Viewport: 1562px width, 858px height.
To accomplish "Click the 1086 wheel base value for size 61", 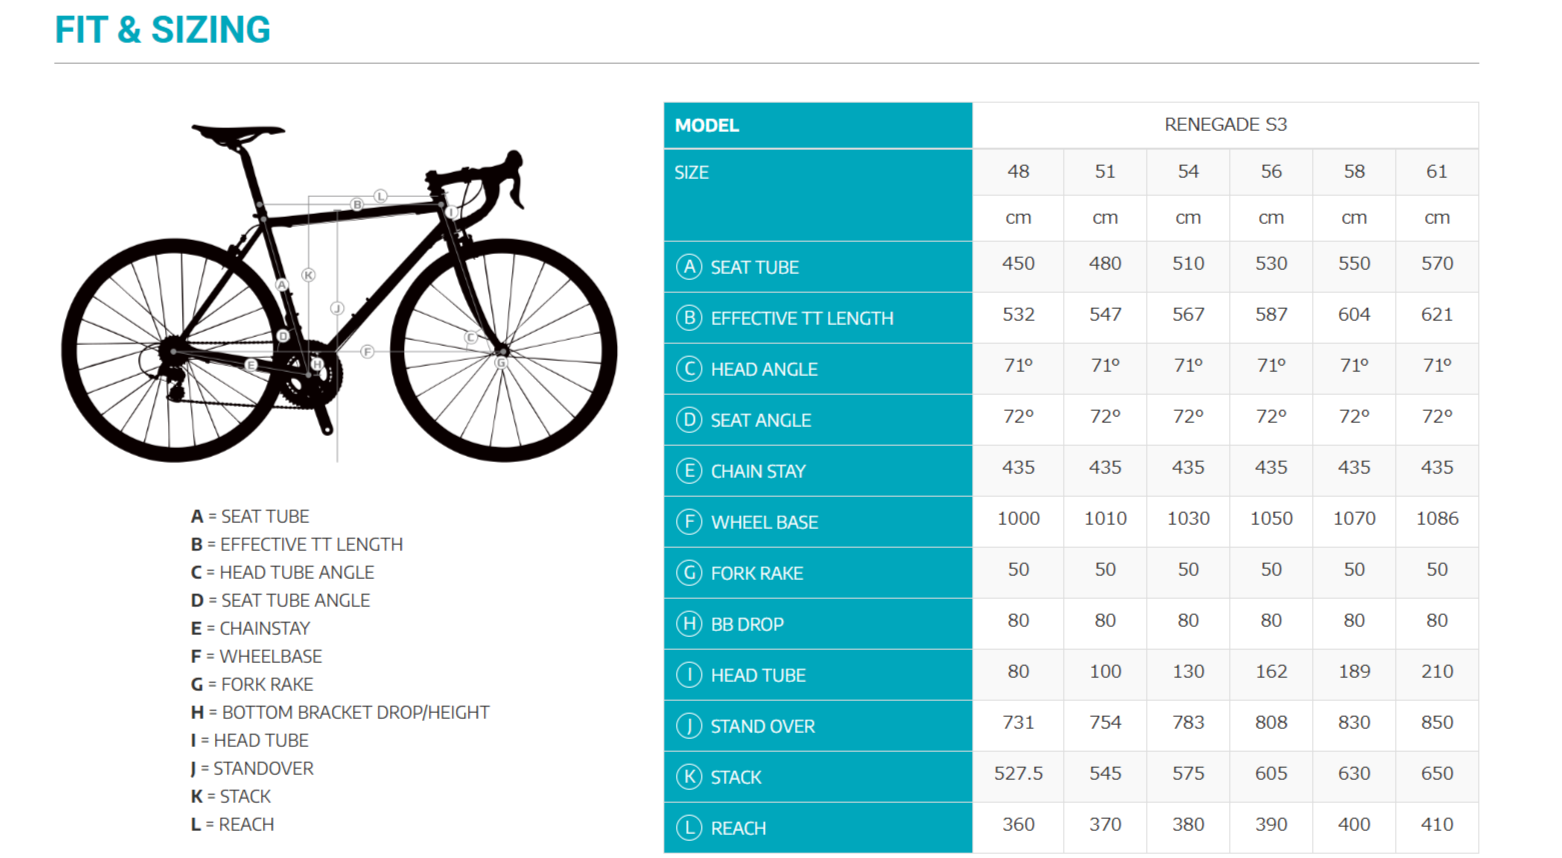I will tap(1437, 519).
